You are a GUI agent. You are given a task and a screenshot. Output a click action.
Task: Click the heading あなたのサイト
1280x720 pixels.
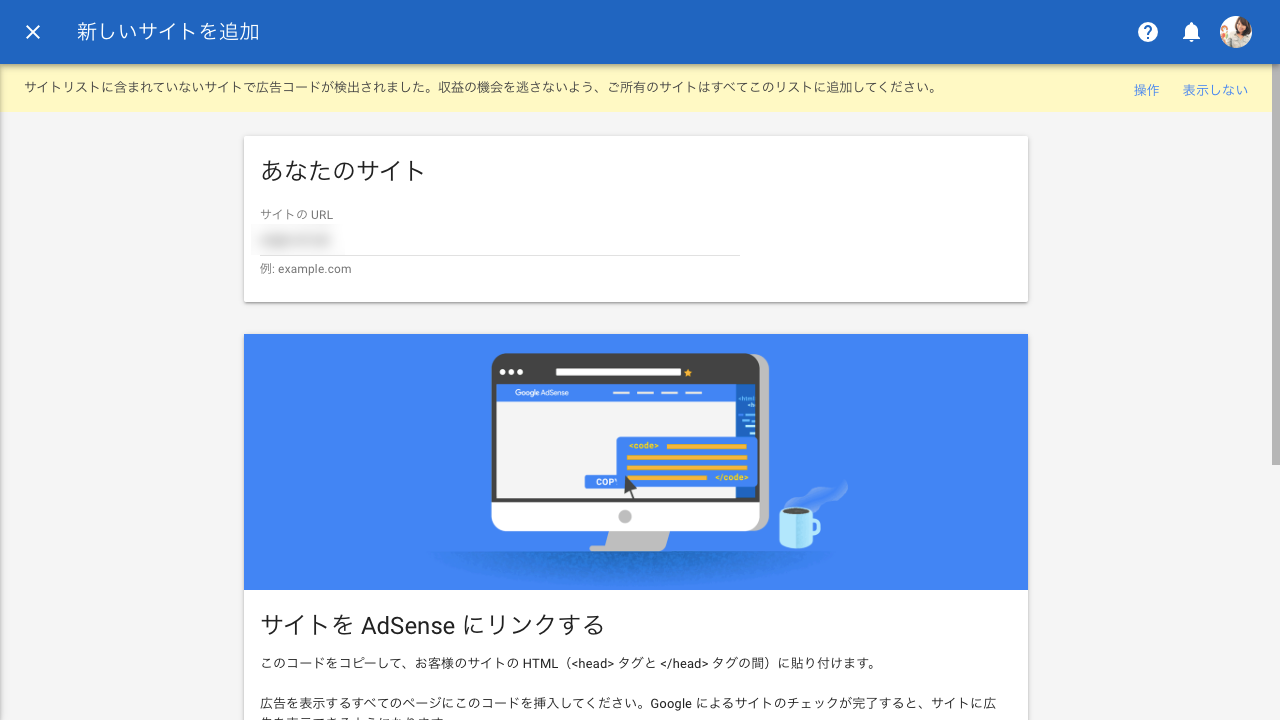click(343, 171)
